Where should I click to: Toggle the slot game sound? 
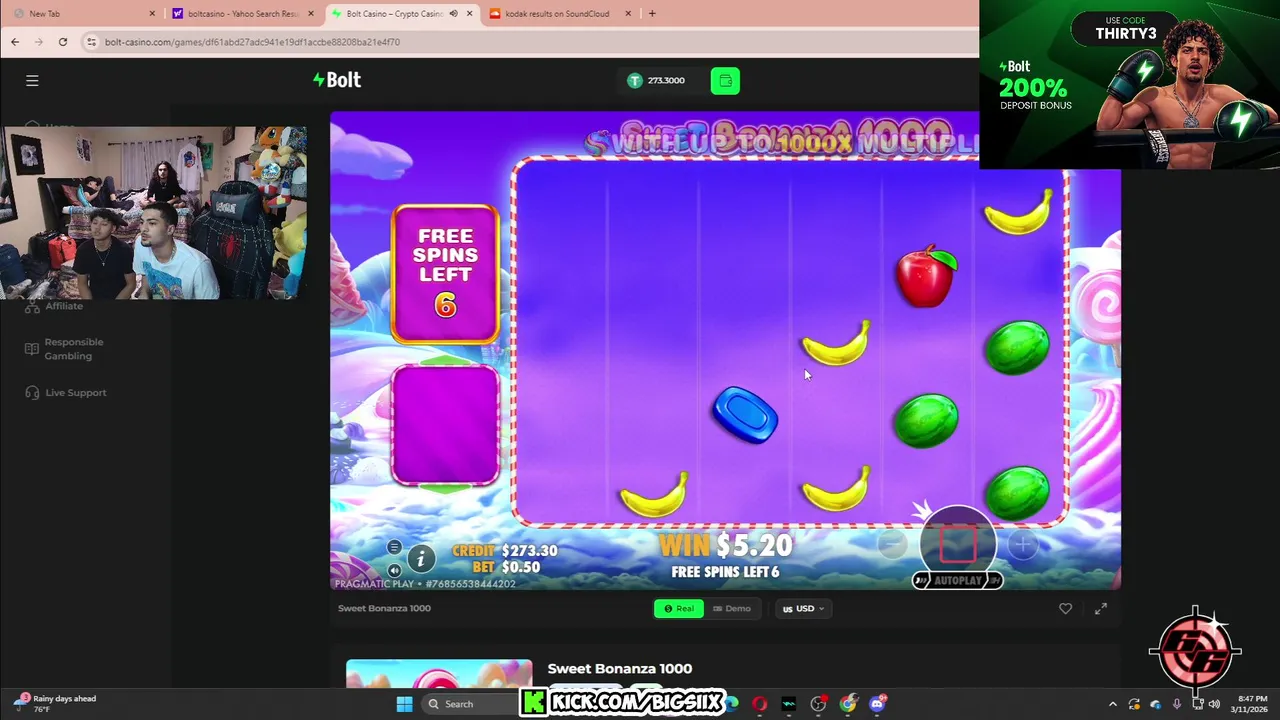[x=394, y=570]
